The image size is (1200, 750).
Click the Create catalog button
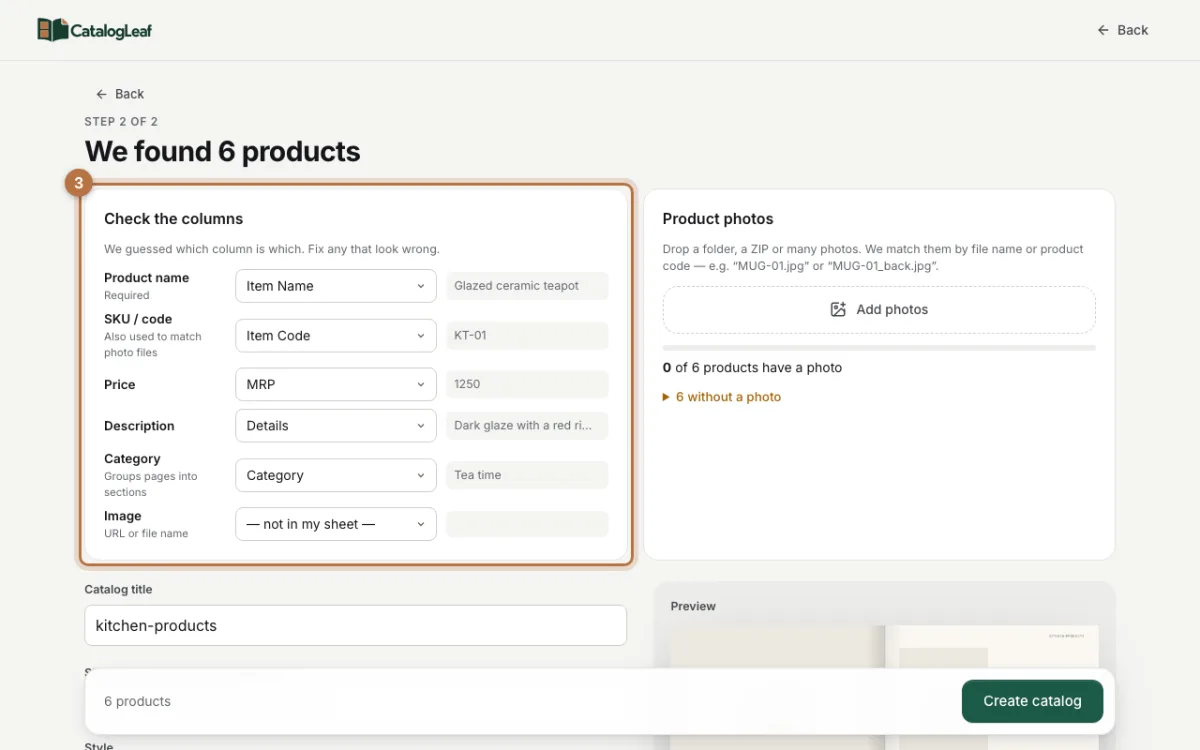(1032, 701)
